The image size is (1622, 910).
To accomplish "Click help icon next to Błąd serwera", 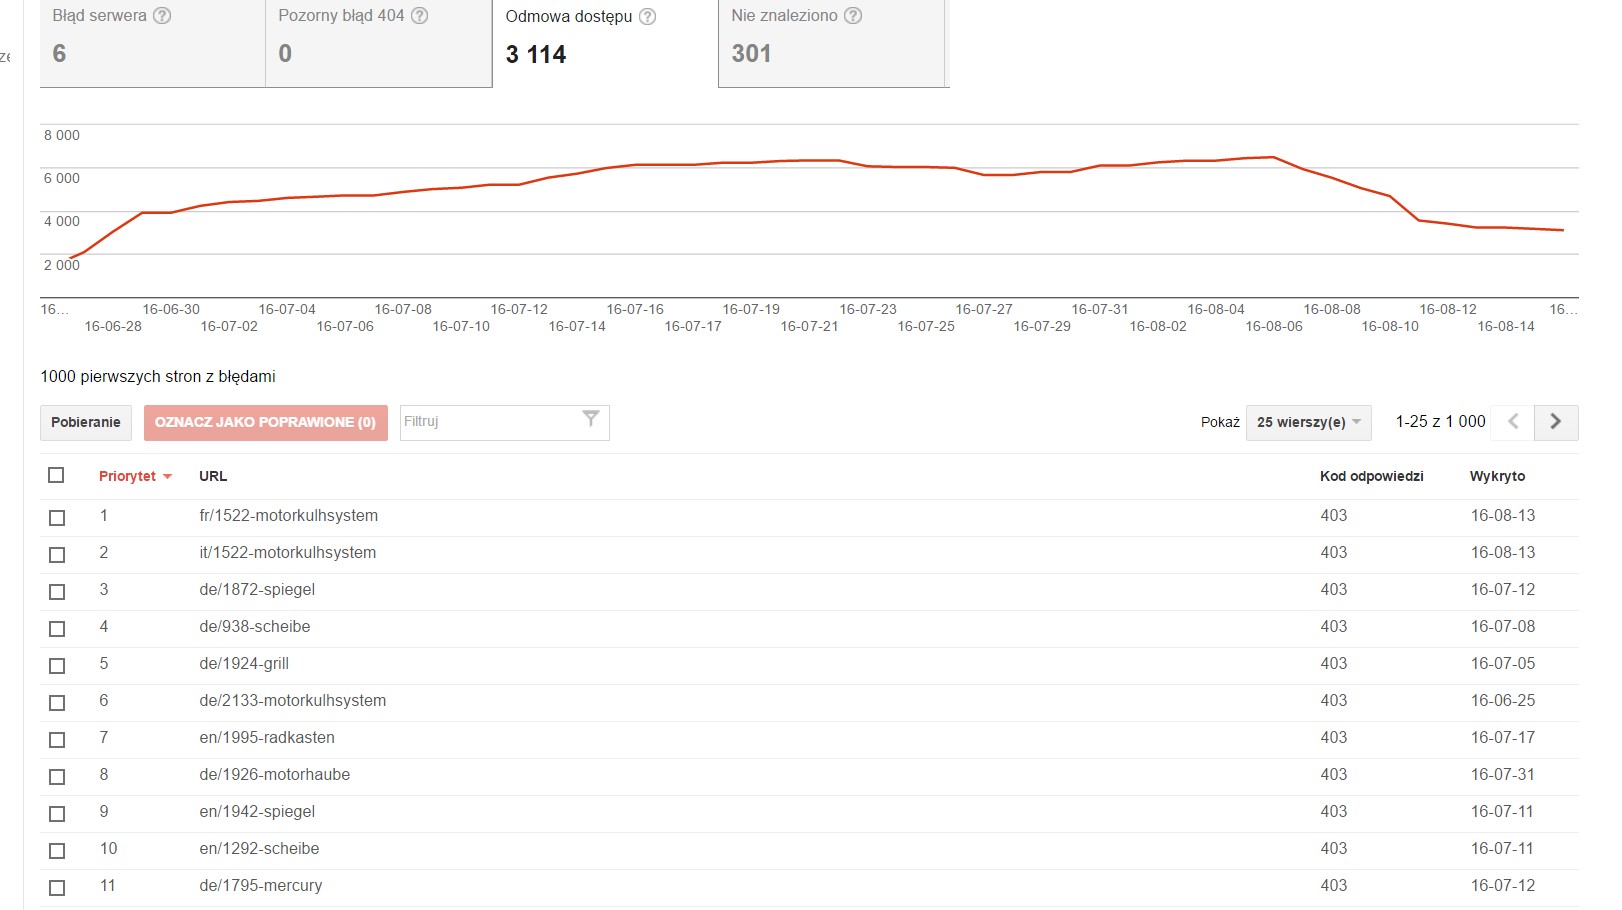I will point(162,16).
